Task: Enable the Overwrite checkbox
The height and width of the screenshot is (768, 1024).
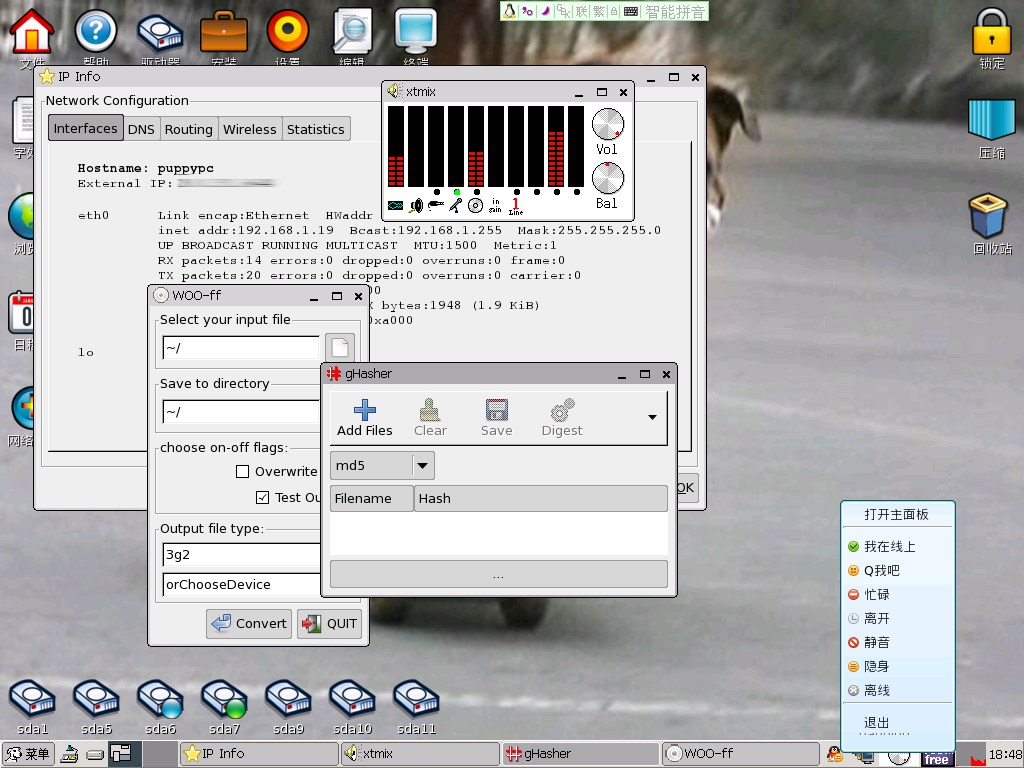Action: point(242,472)
